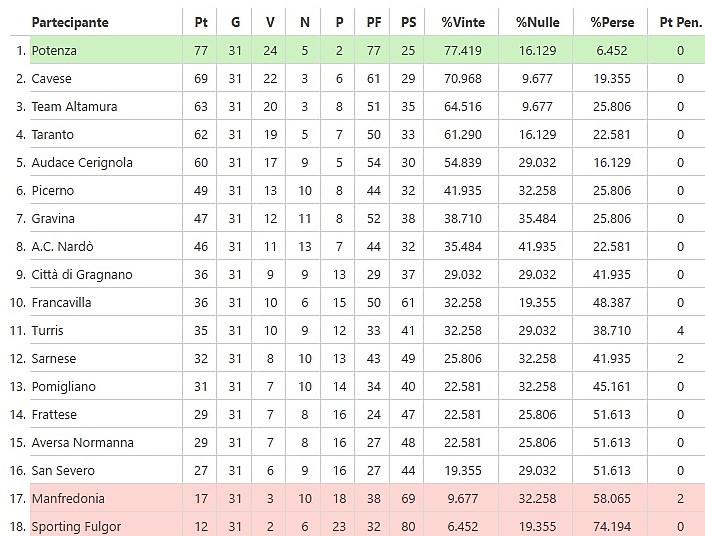Click the Team Altamura entry
This screenshot has width=705, height=536.
tap(74, 107)
